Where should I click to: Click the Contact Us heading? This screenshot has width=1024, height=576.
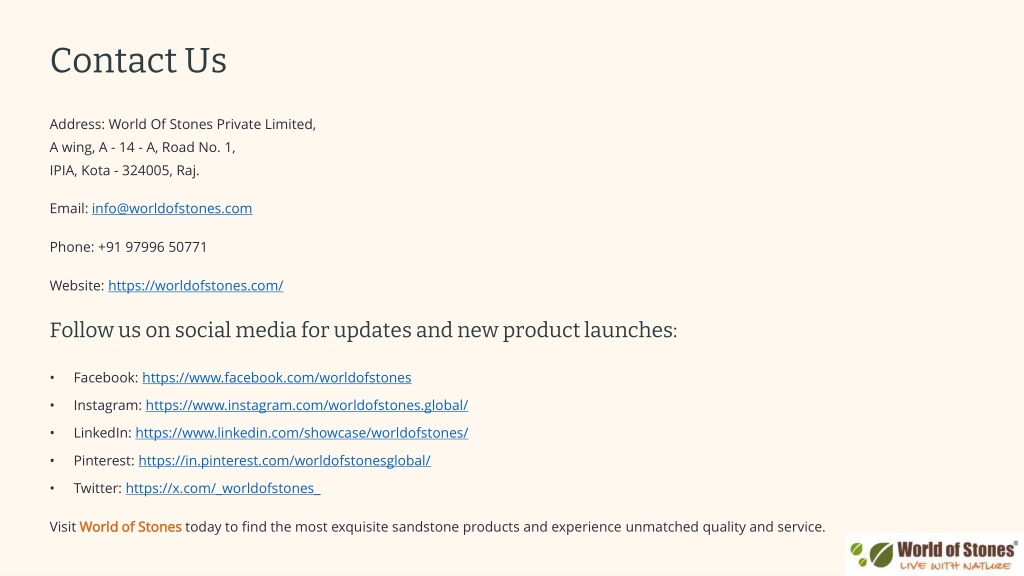point(138,61)
